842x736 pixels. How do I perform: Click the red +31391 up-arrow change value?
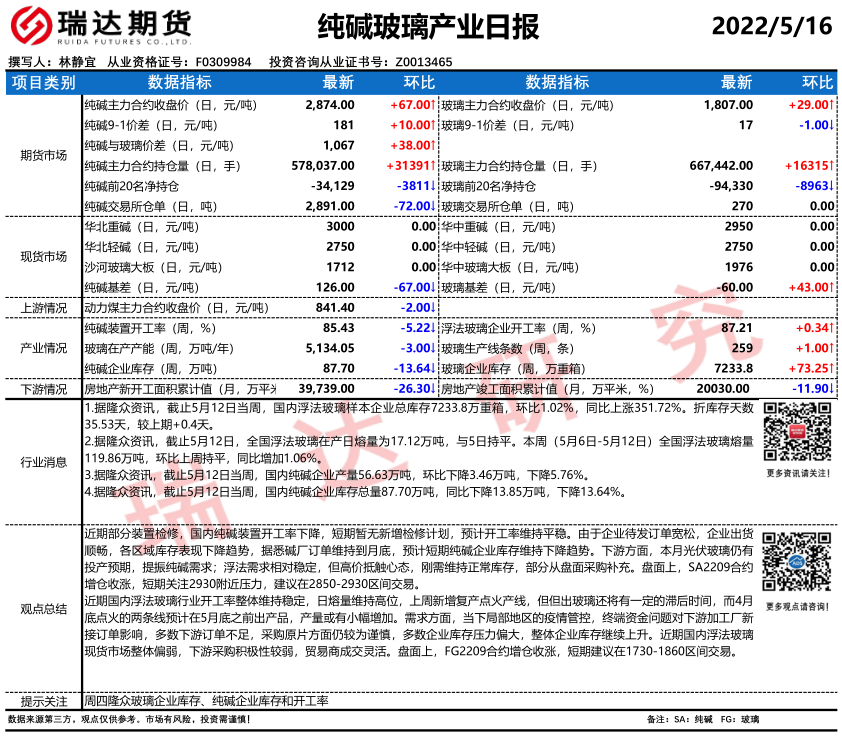click(408, 166)
